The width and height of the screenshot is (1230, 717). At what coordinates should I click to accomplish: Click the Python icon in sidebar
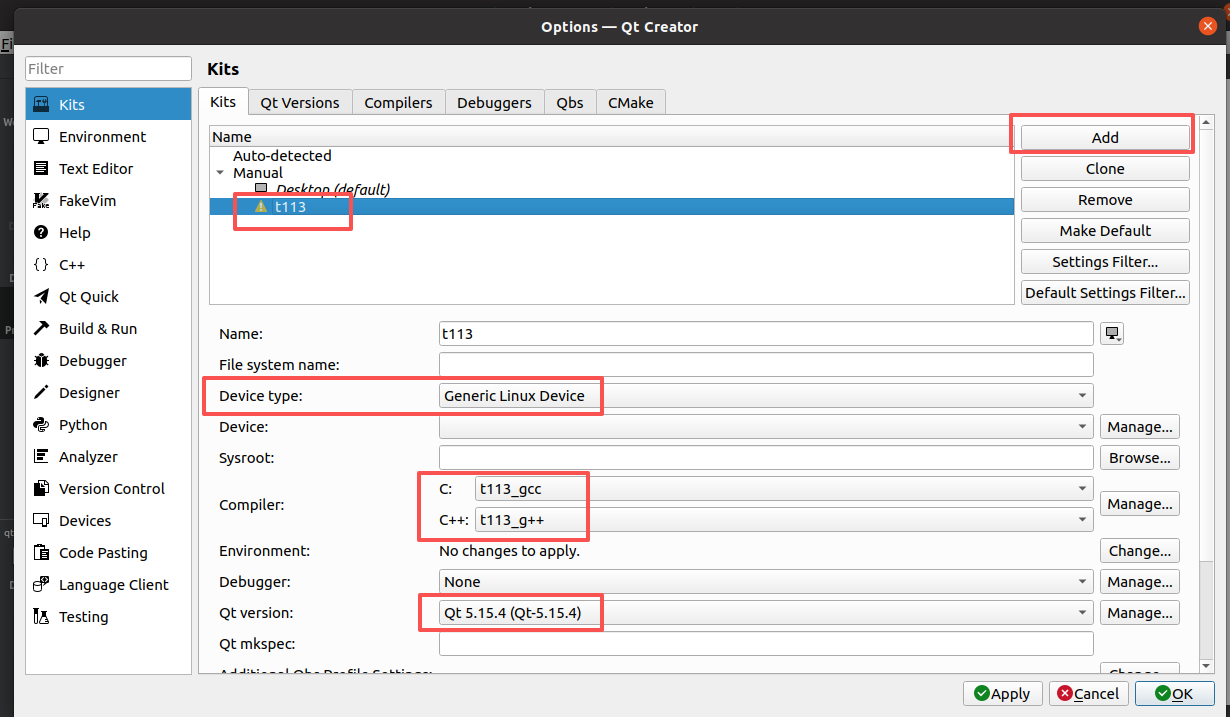41,425
